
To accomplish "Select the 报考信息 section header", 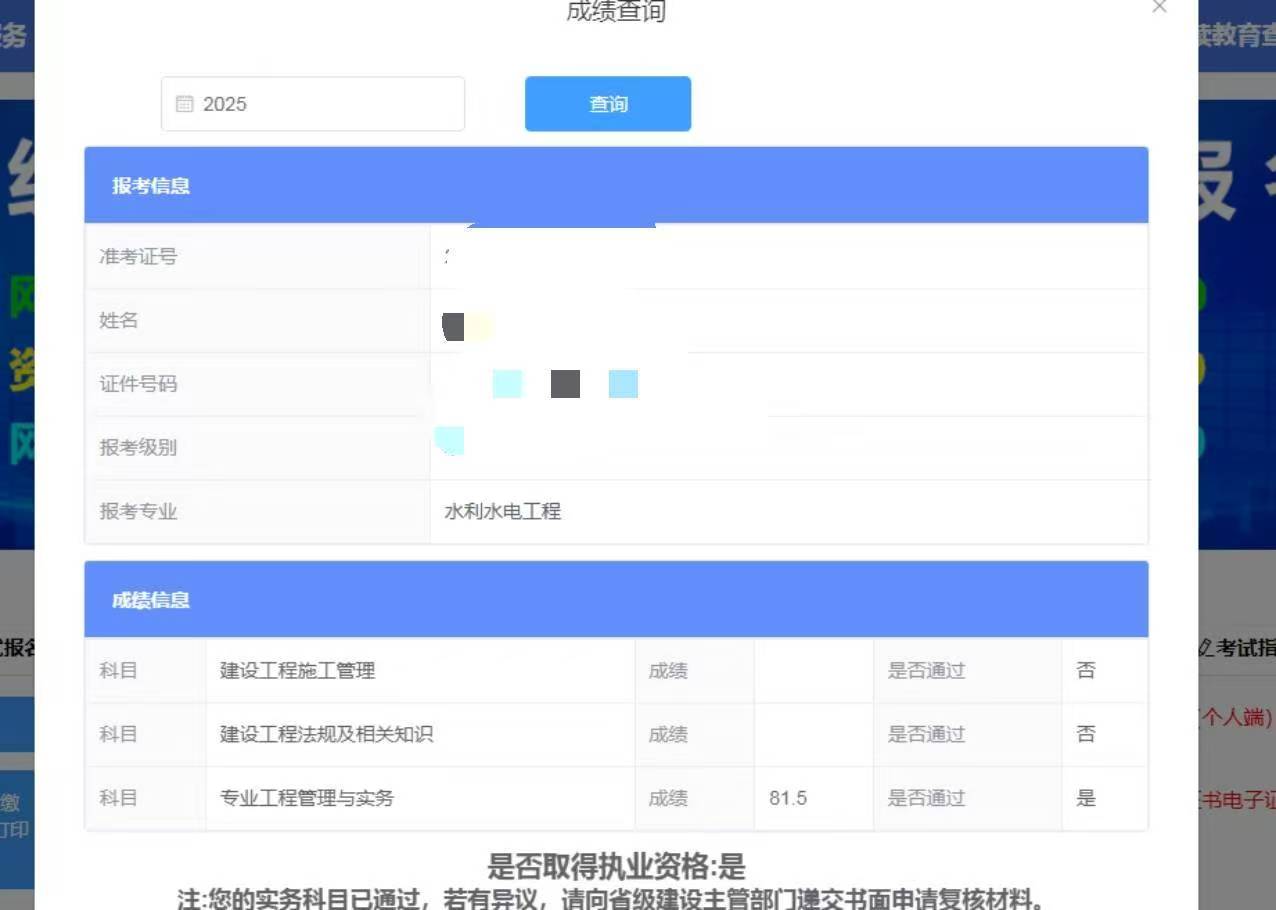I will [616, 185].
